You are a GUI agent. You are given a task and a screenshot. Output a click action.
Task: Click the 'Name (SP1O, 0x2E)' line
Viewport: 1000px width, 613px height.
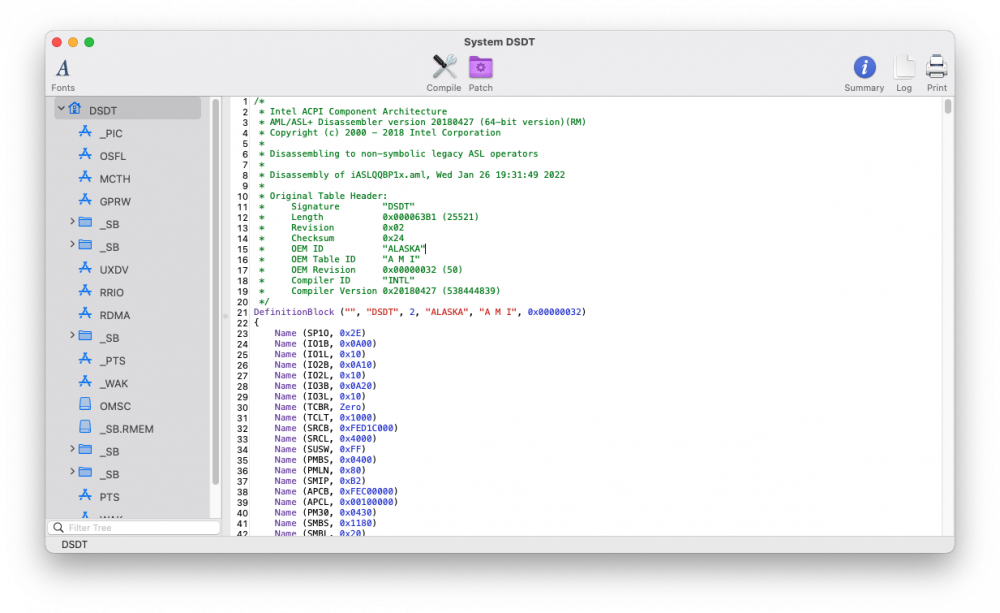320,333
